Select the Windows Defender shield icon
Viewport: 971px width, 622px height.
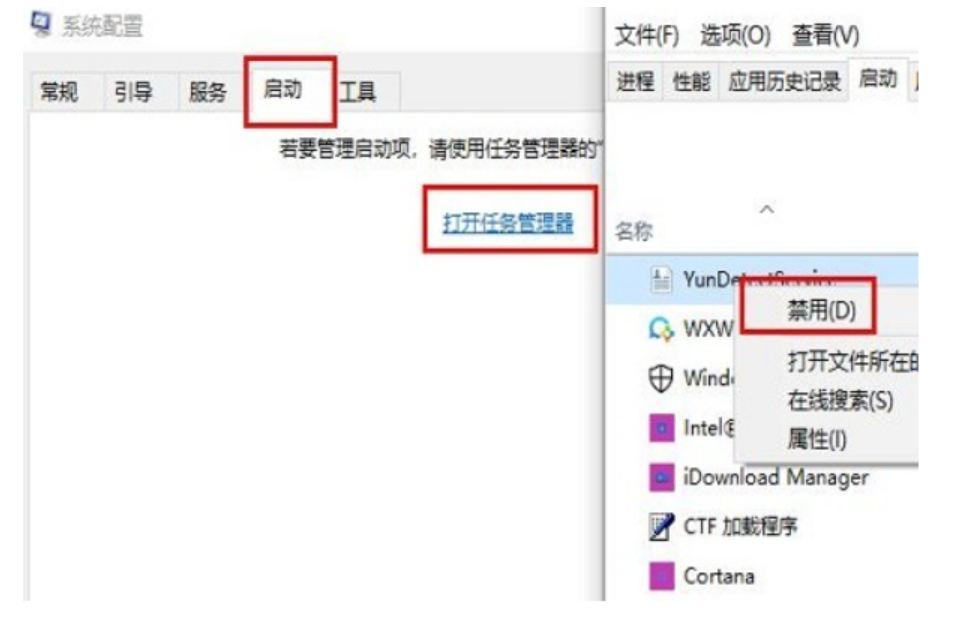coord(661,378)
